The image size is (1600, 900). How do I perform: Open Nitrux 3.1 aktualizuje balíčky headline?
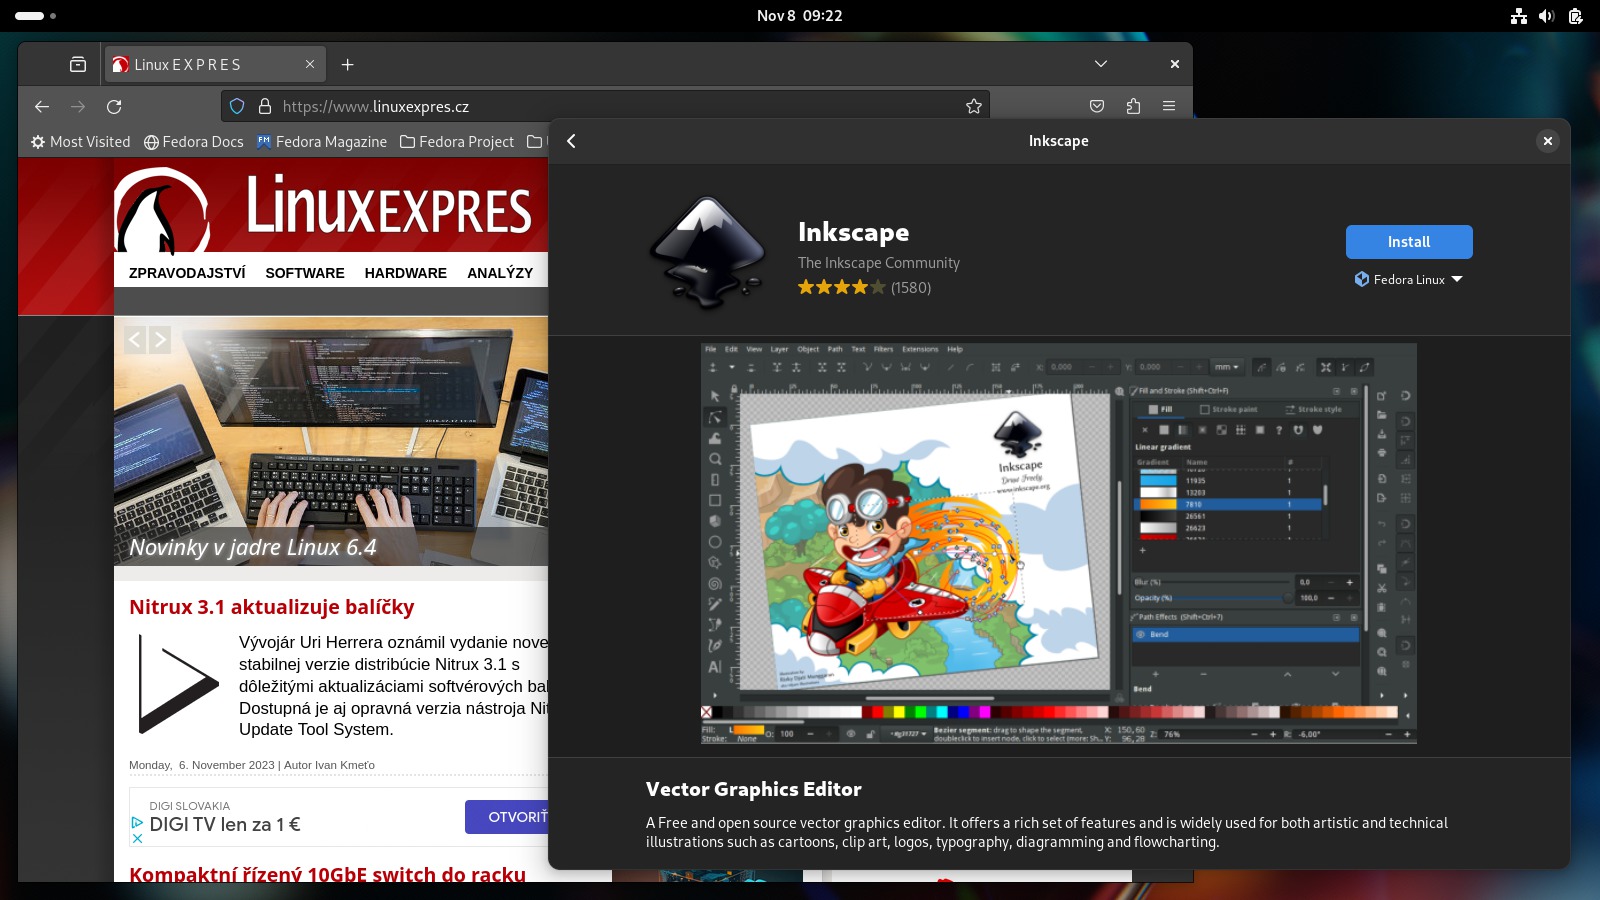[271, 607]
